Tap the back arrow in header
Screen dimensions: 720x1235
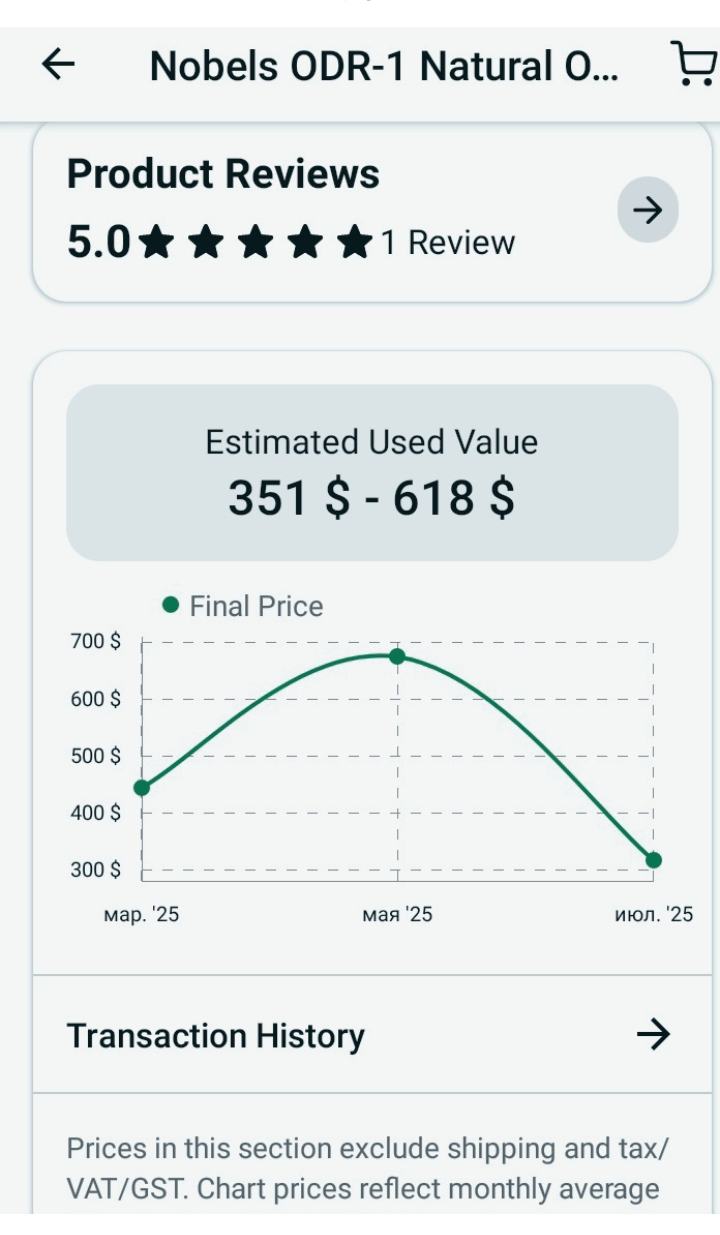58,65
